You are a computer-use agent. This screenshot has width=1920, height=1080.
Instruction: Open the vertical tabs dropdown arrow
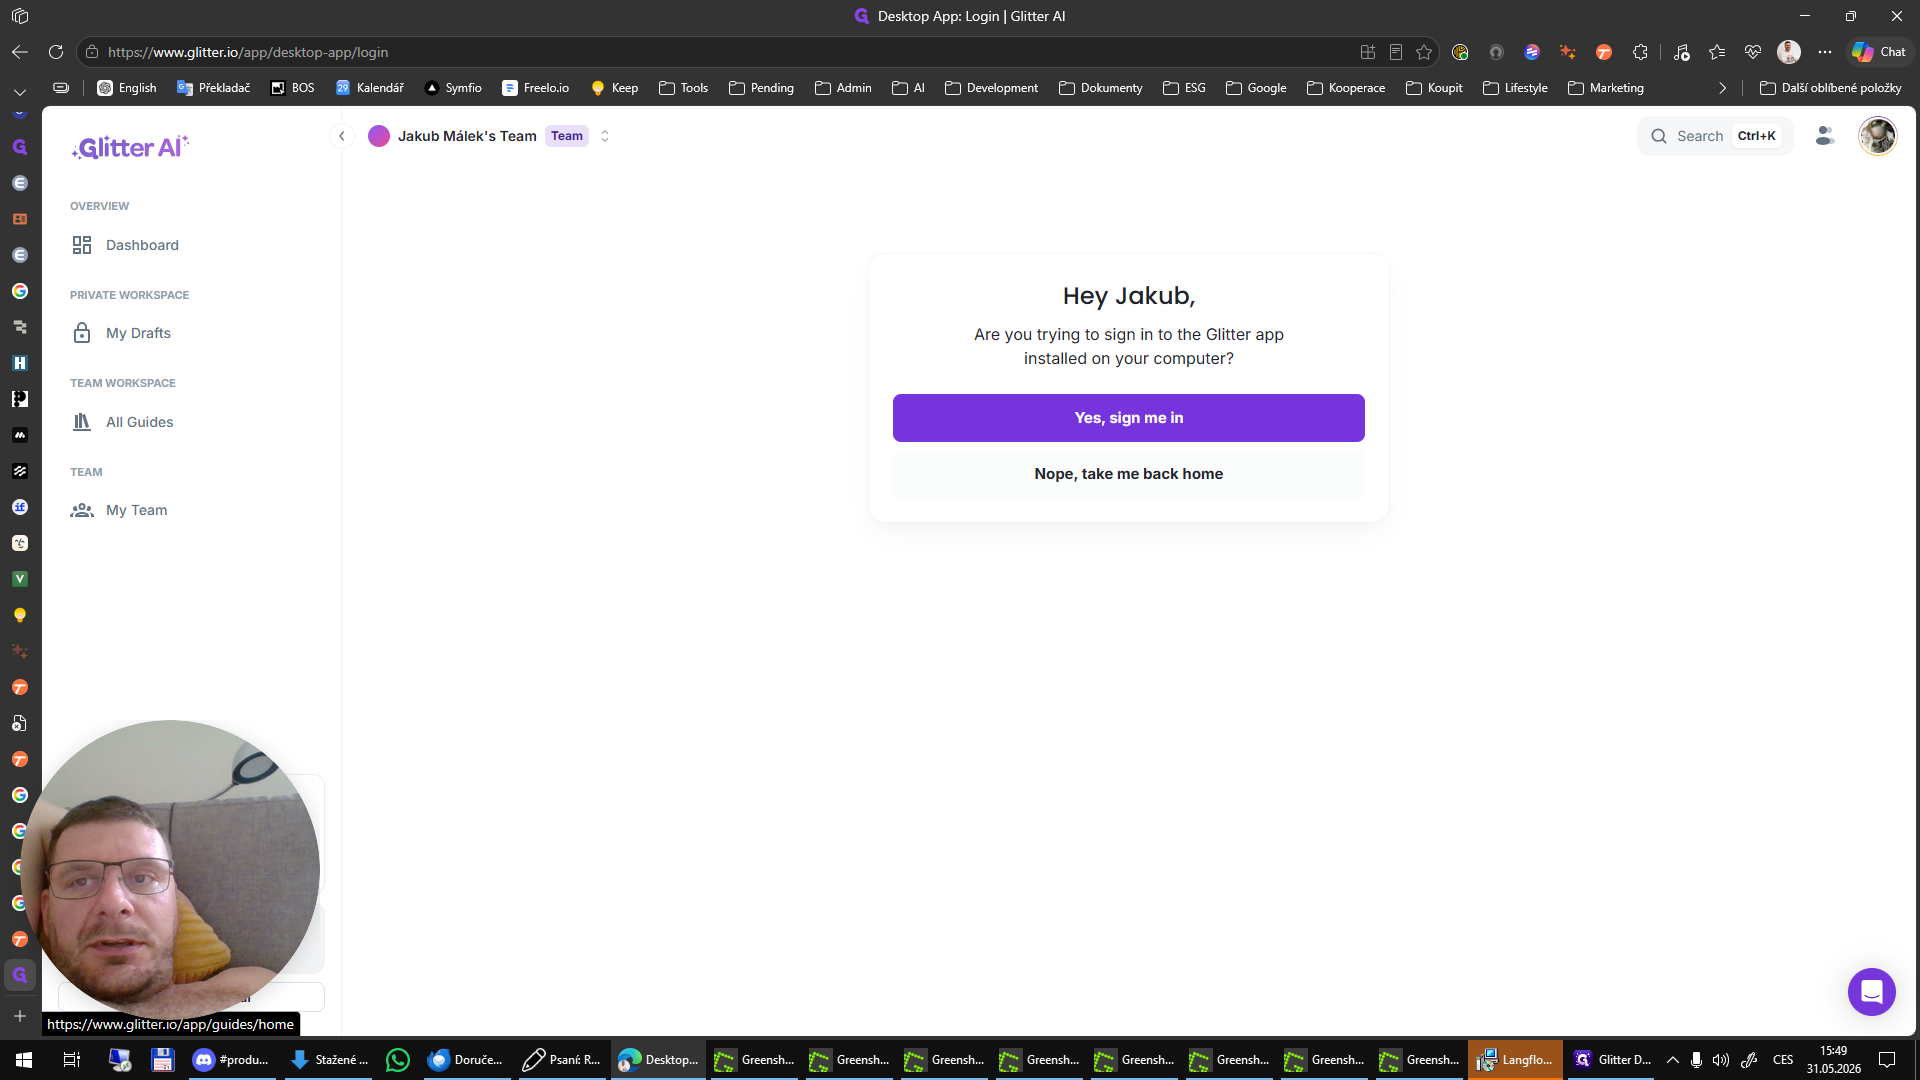20,92
